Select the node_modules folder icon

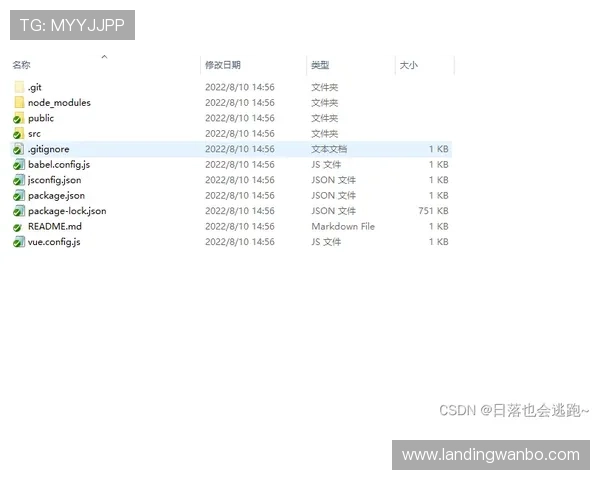click(x=18, y=103)
